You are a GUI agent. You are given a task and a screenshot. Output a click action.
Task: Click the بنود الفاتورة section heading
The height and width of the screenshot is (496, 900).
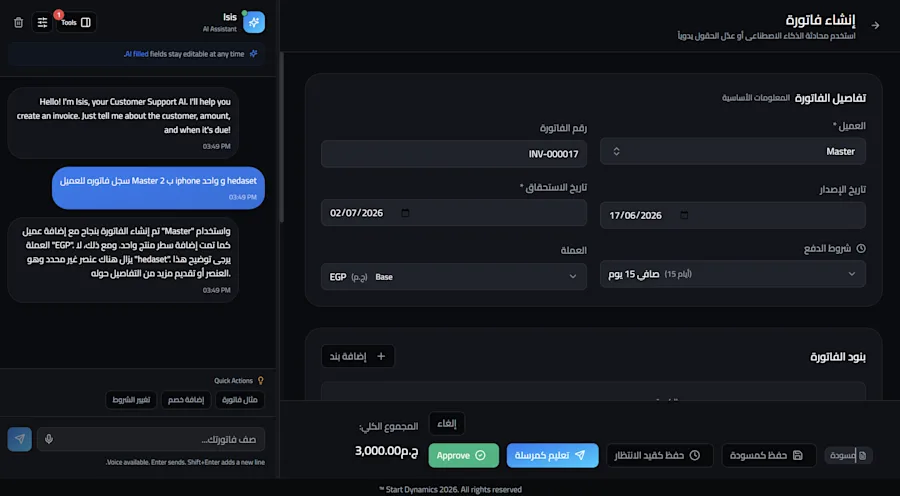tap(838, 357)
